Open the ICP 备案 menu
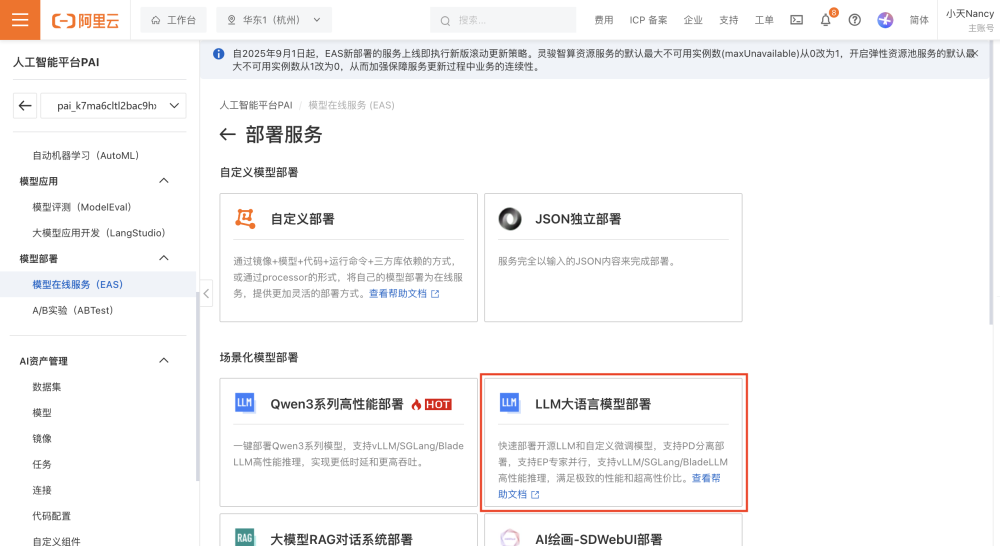This screenshot has height=546, width=1000. click(648, 20)
